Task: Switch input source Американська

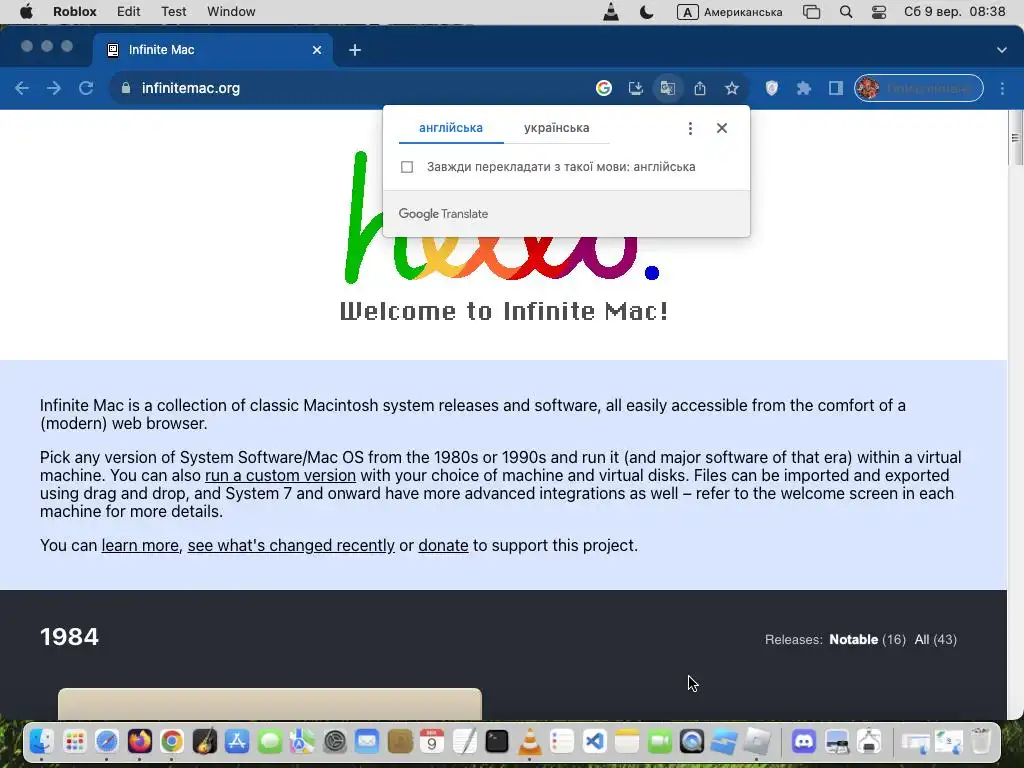Action: (x=729, y=12)
